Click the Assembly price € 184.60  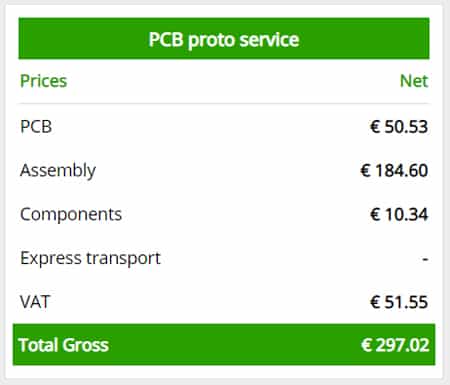[x=394, y=170]
